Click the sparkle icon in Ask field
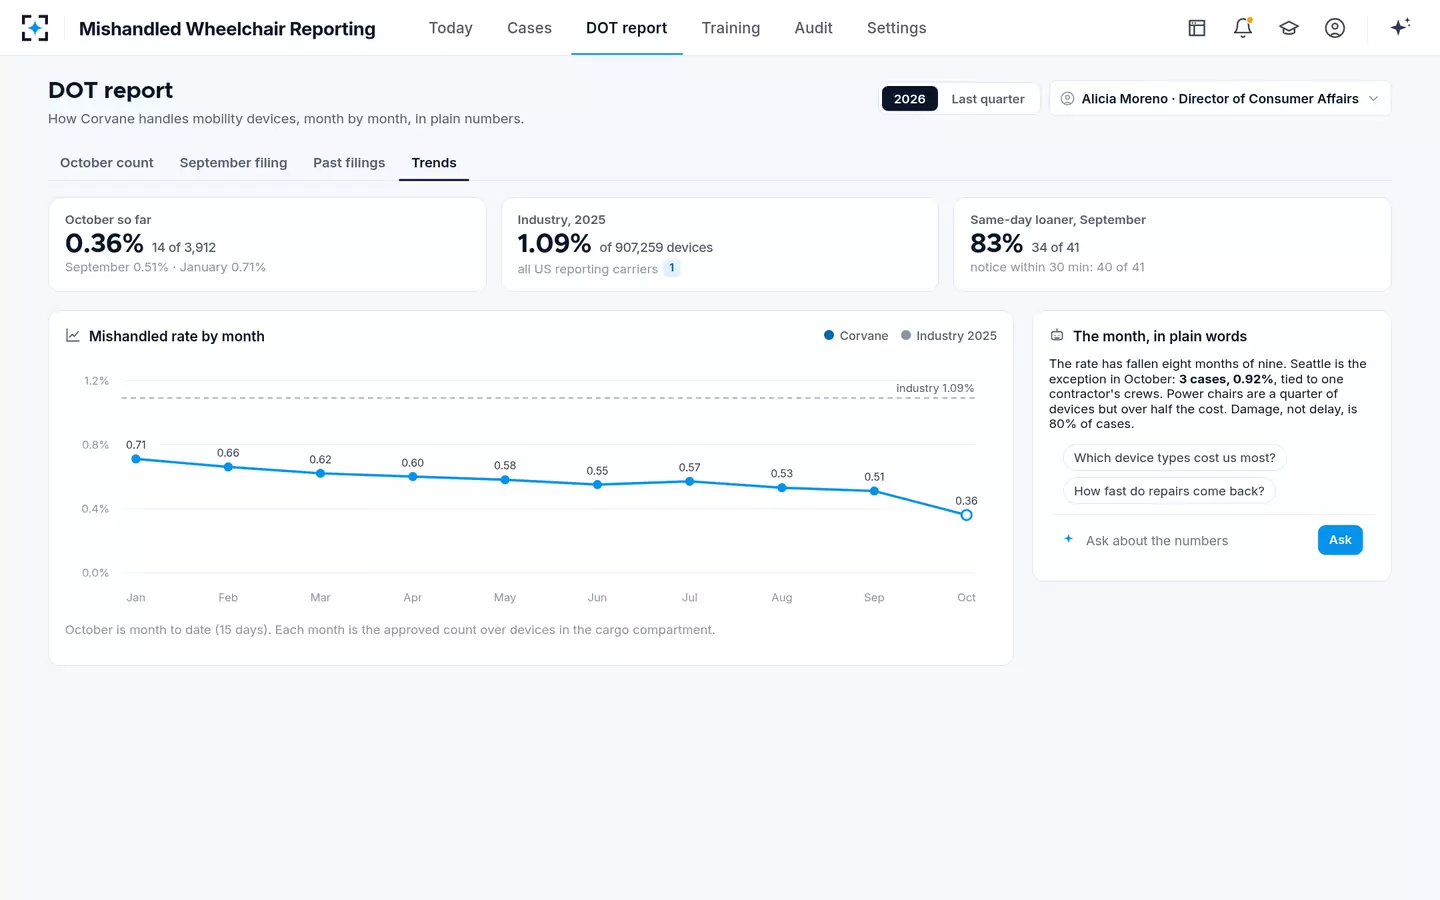 1068,539
